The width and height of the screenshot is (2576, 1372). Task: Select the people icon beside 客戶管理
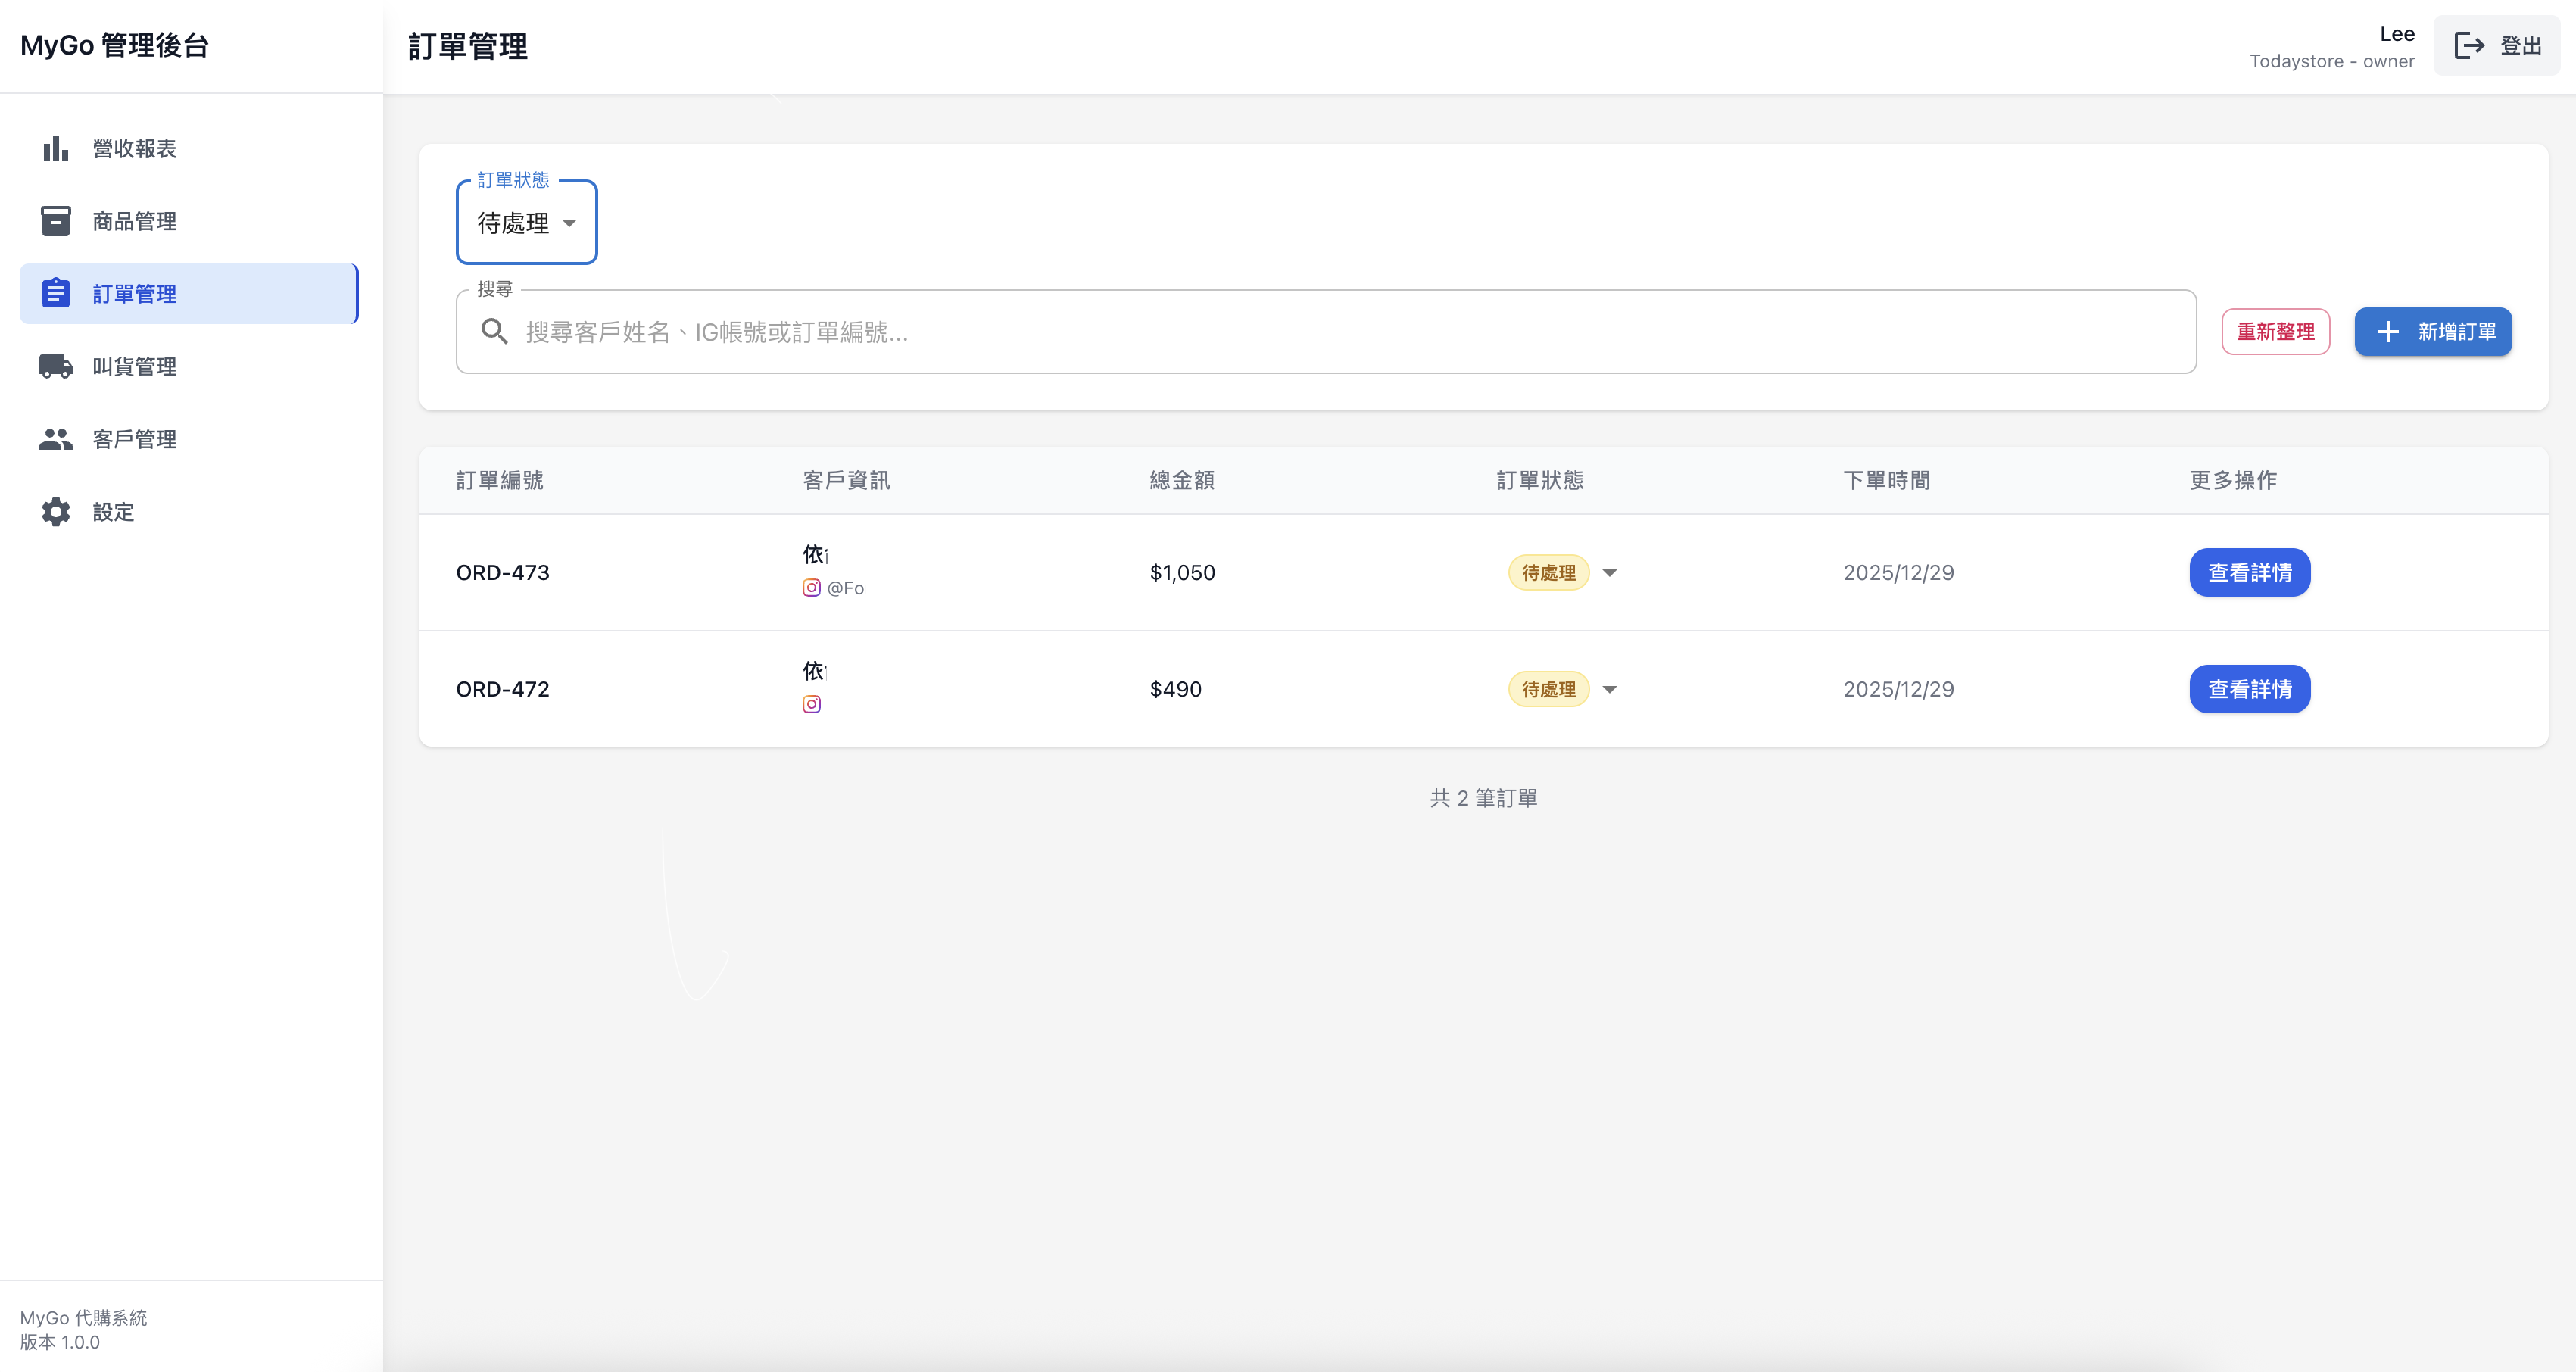click(55, 438)
